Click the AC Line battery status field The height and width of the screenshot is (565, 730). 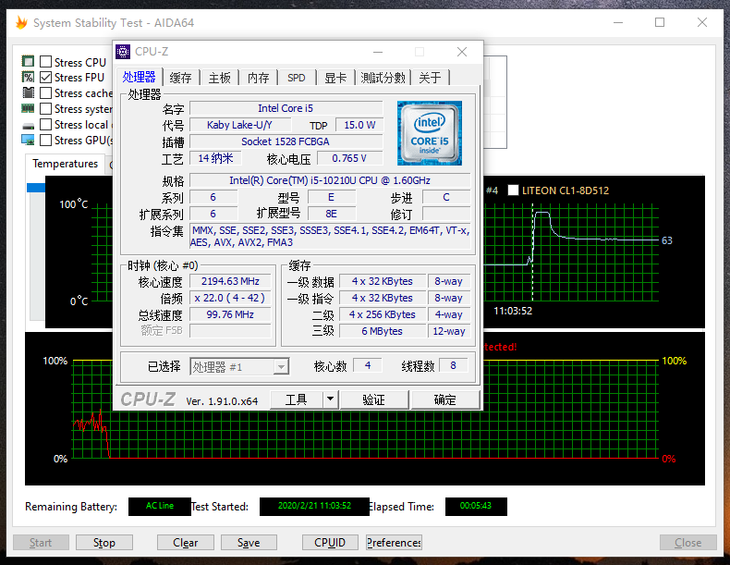pos(160,506)
